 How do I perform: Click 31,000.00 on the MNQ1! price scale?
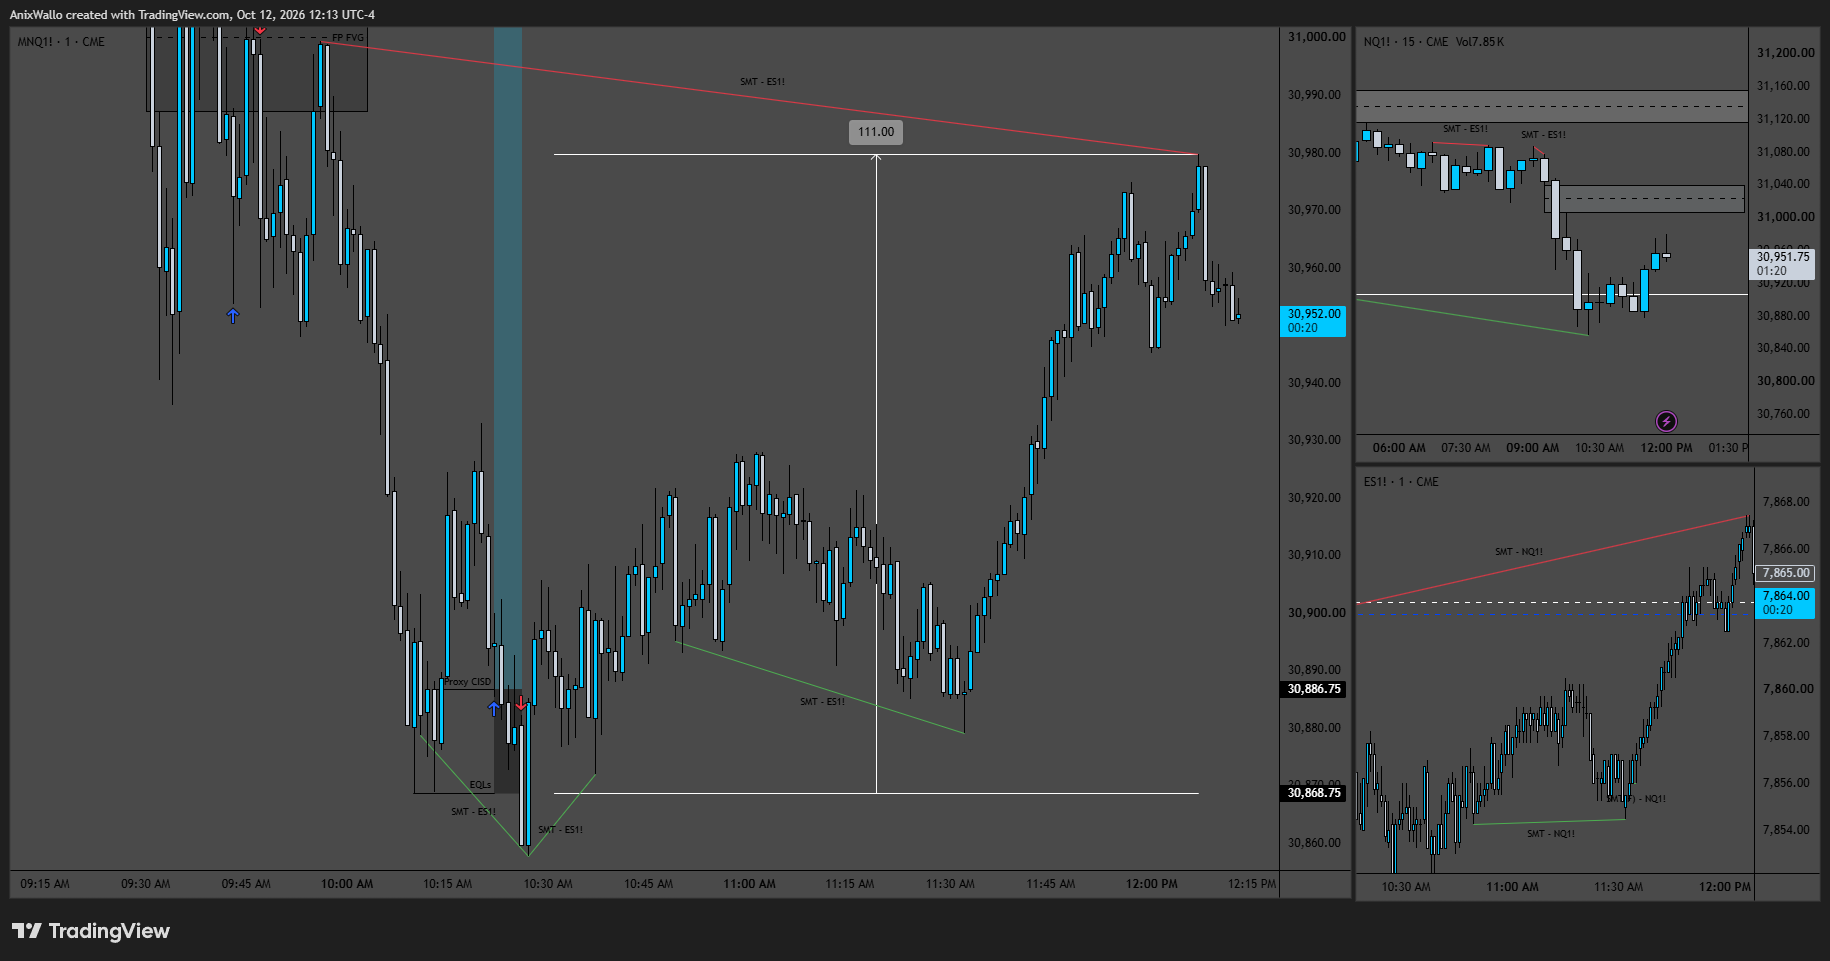pyautogui.click(x=1316, y=37)
